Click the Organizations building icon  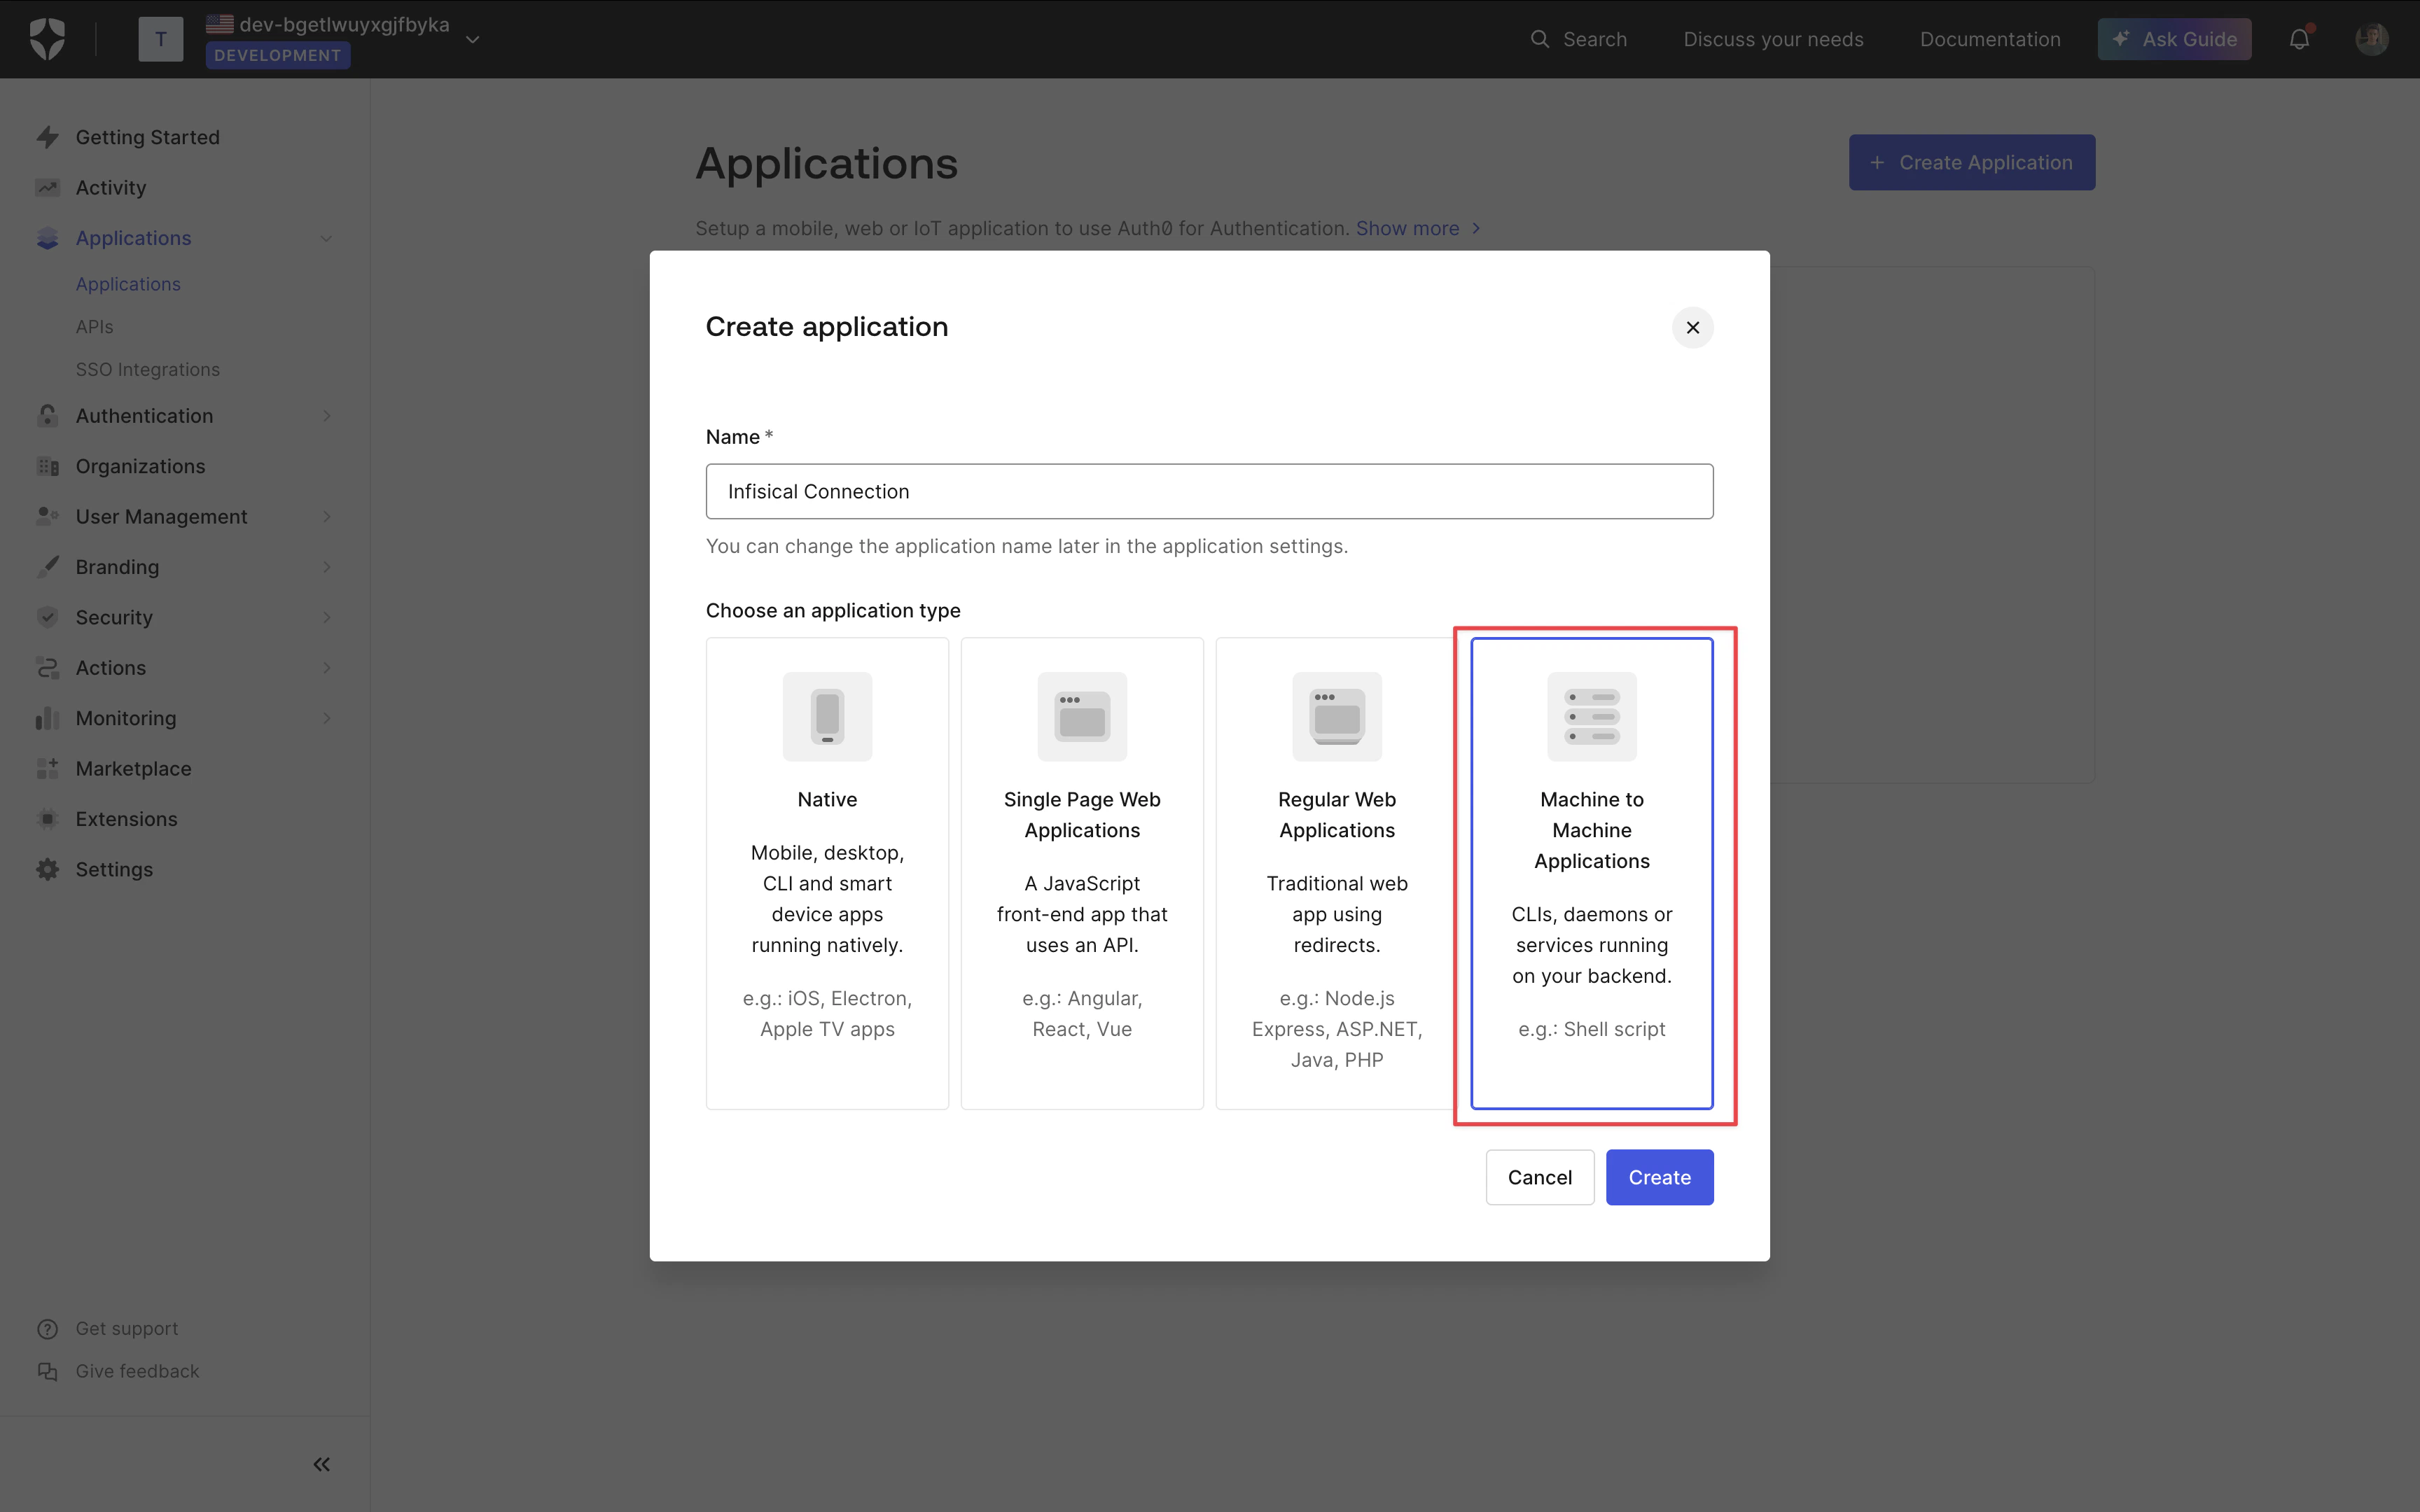point(47,466)
